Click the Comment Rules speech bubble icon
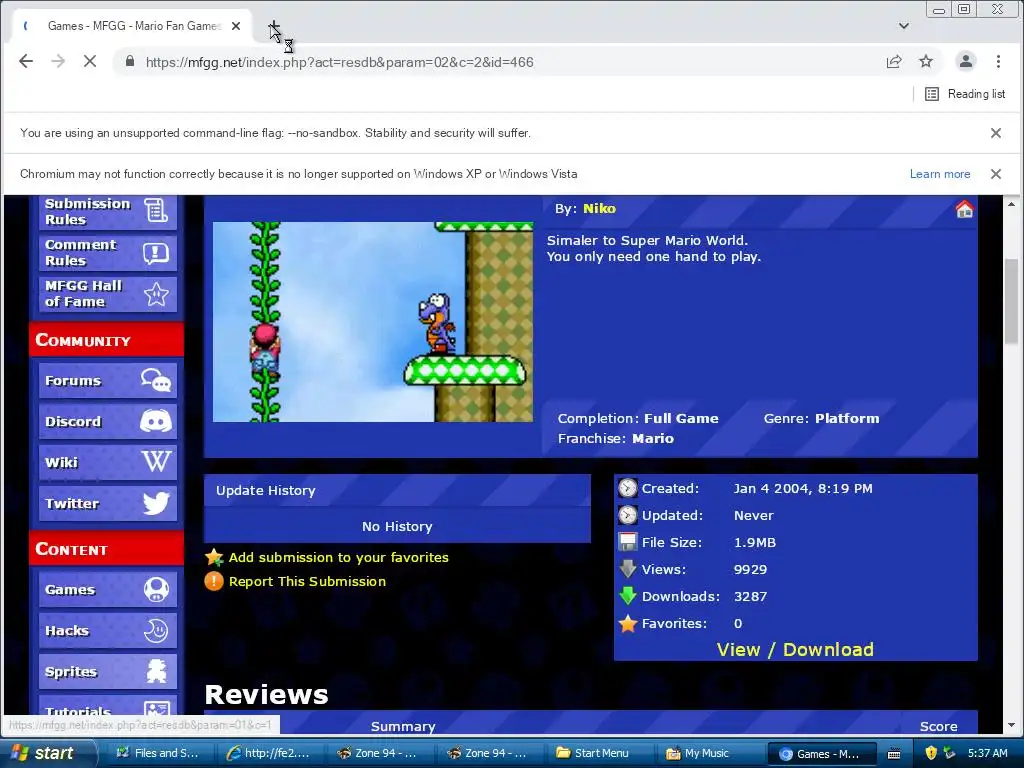1024x768 pixels. coord(156,253)
